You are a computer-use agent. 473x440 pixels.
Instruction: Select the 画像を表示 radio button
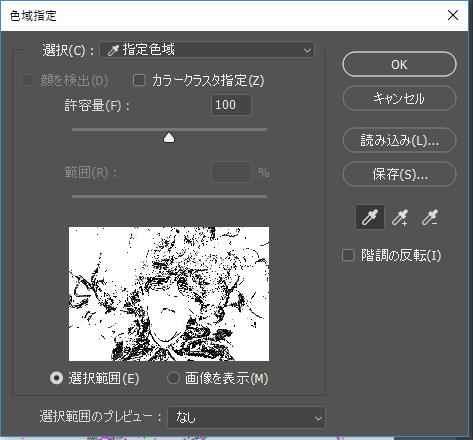(x=173, y=378)
